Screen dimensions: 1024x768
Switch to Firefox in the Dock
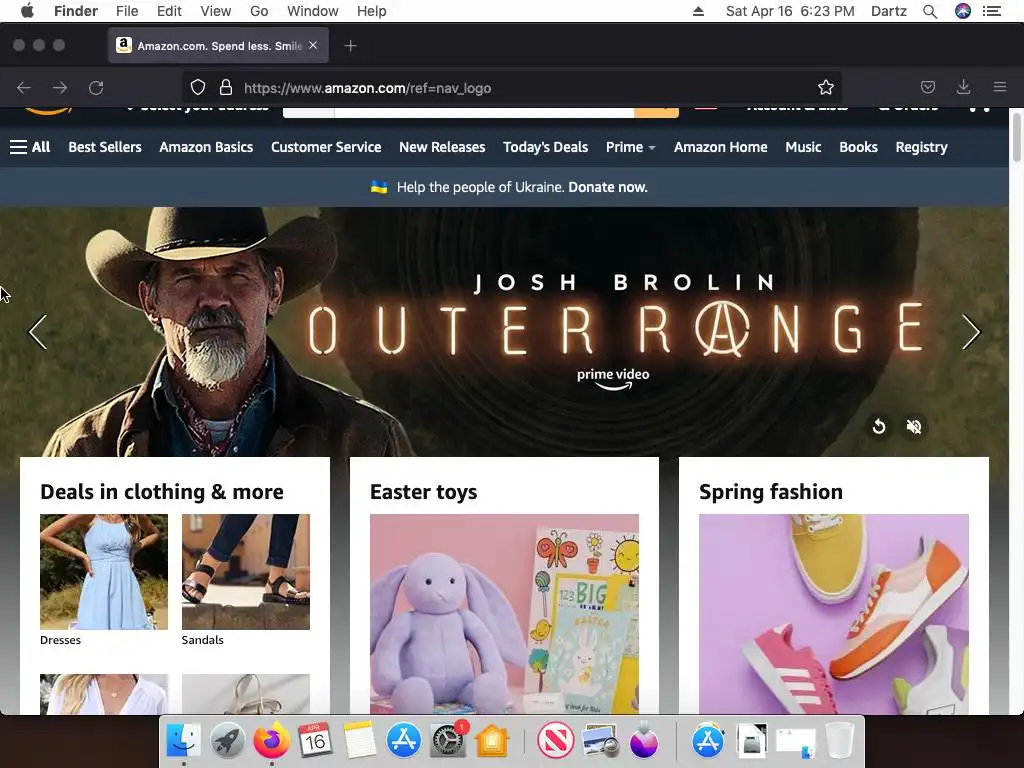pyautogui.click(x=272, y=740)
